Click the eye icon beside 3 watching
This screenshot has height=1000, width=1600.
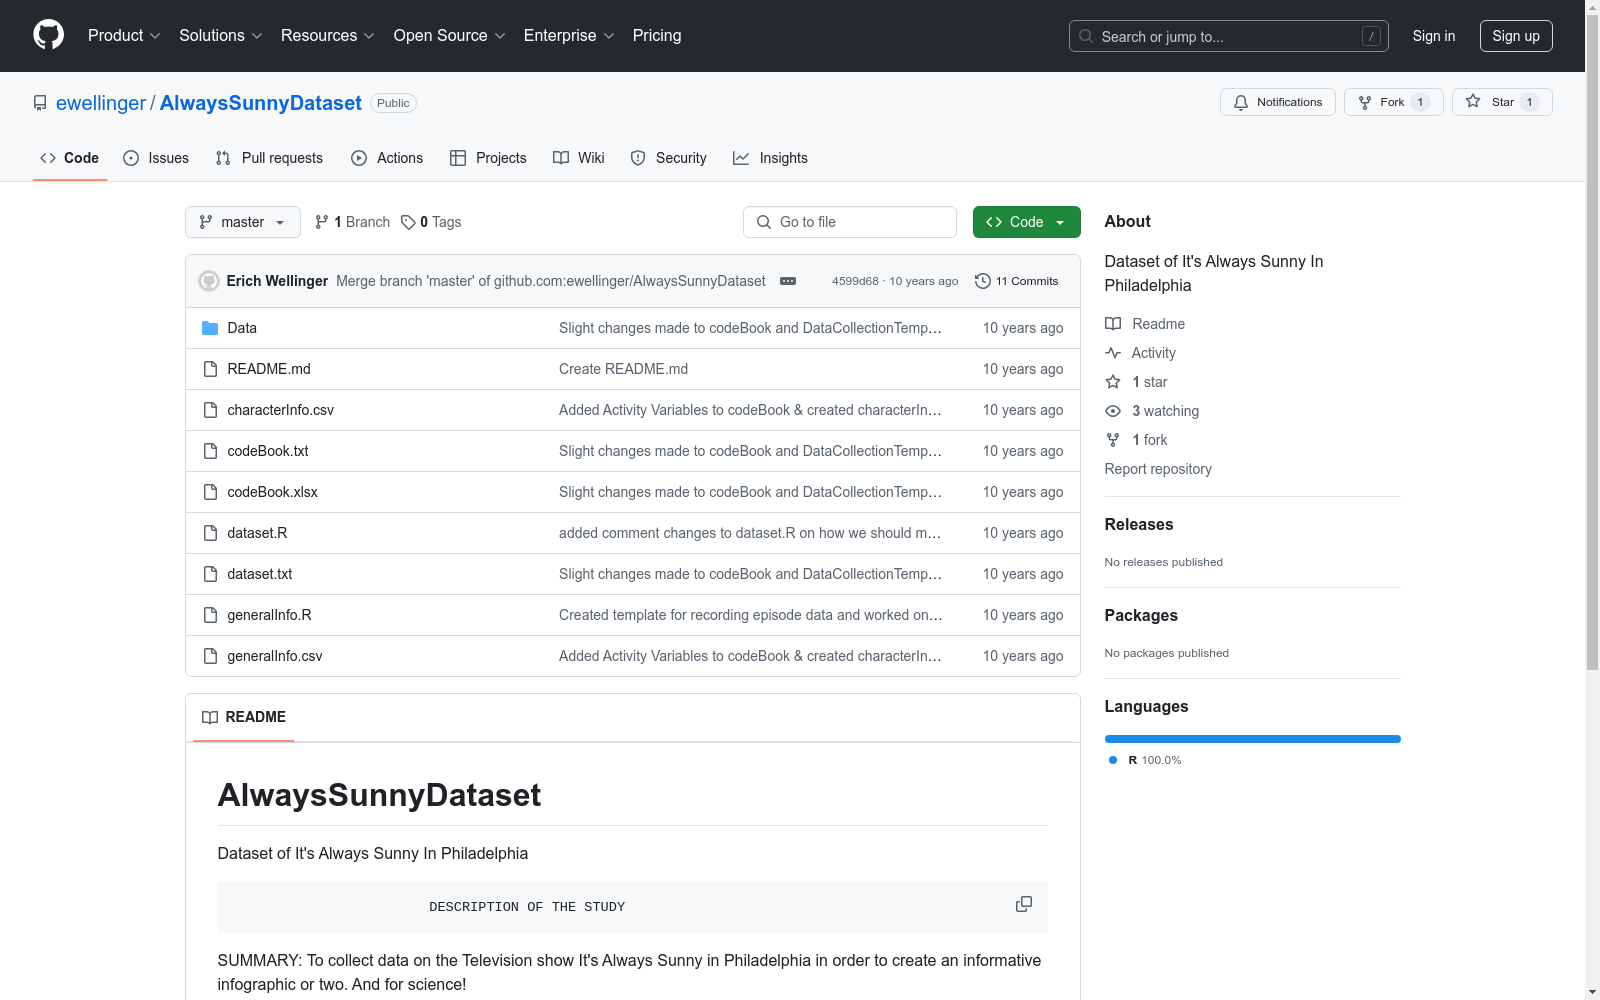[x=1113, y=411]
